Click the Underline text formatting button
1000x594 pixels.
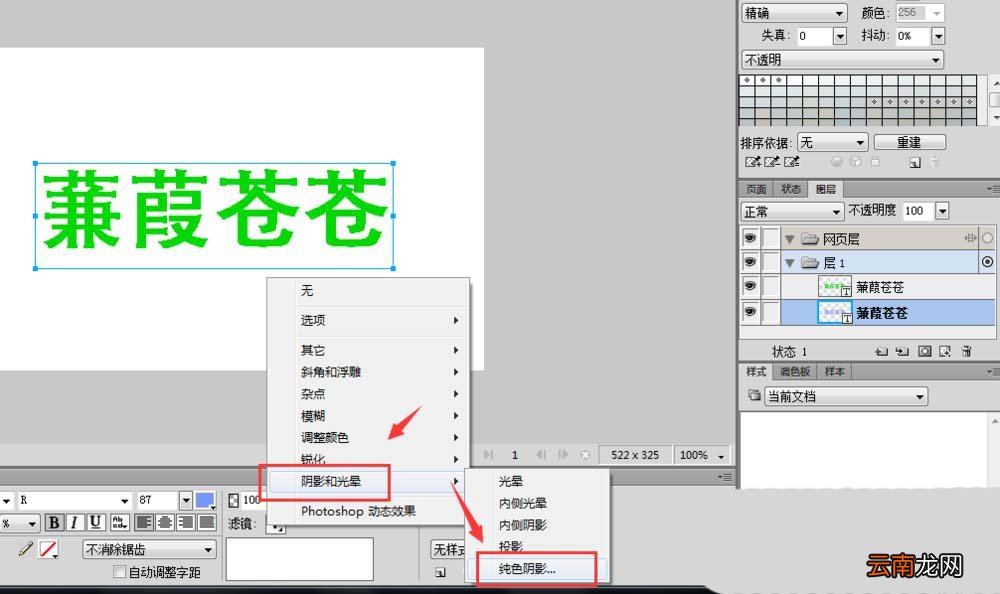pos(95,523)
